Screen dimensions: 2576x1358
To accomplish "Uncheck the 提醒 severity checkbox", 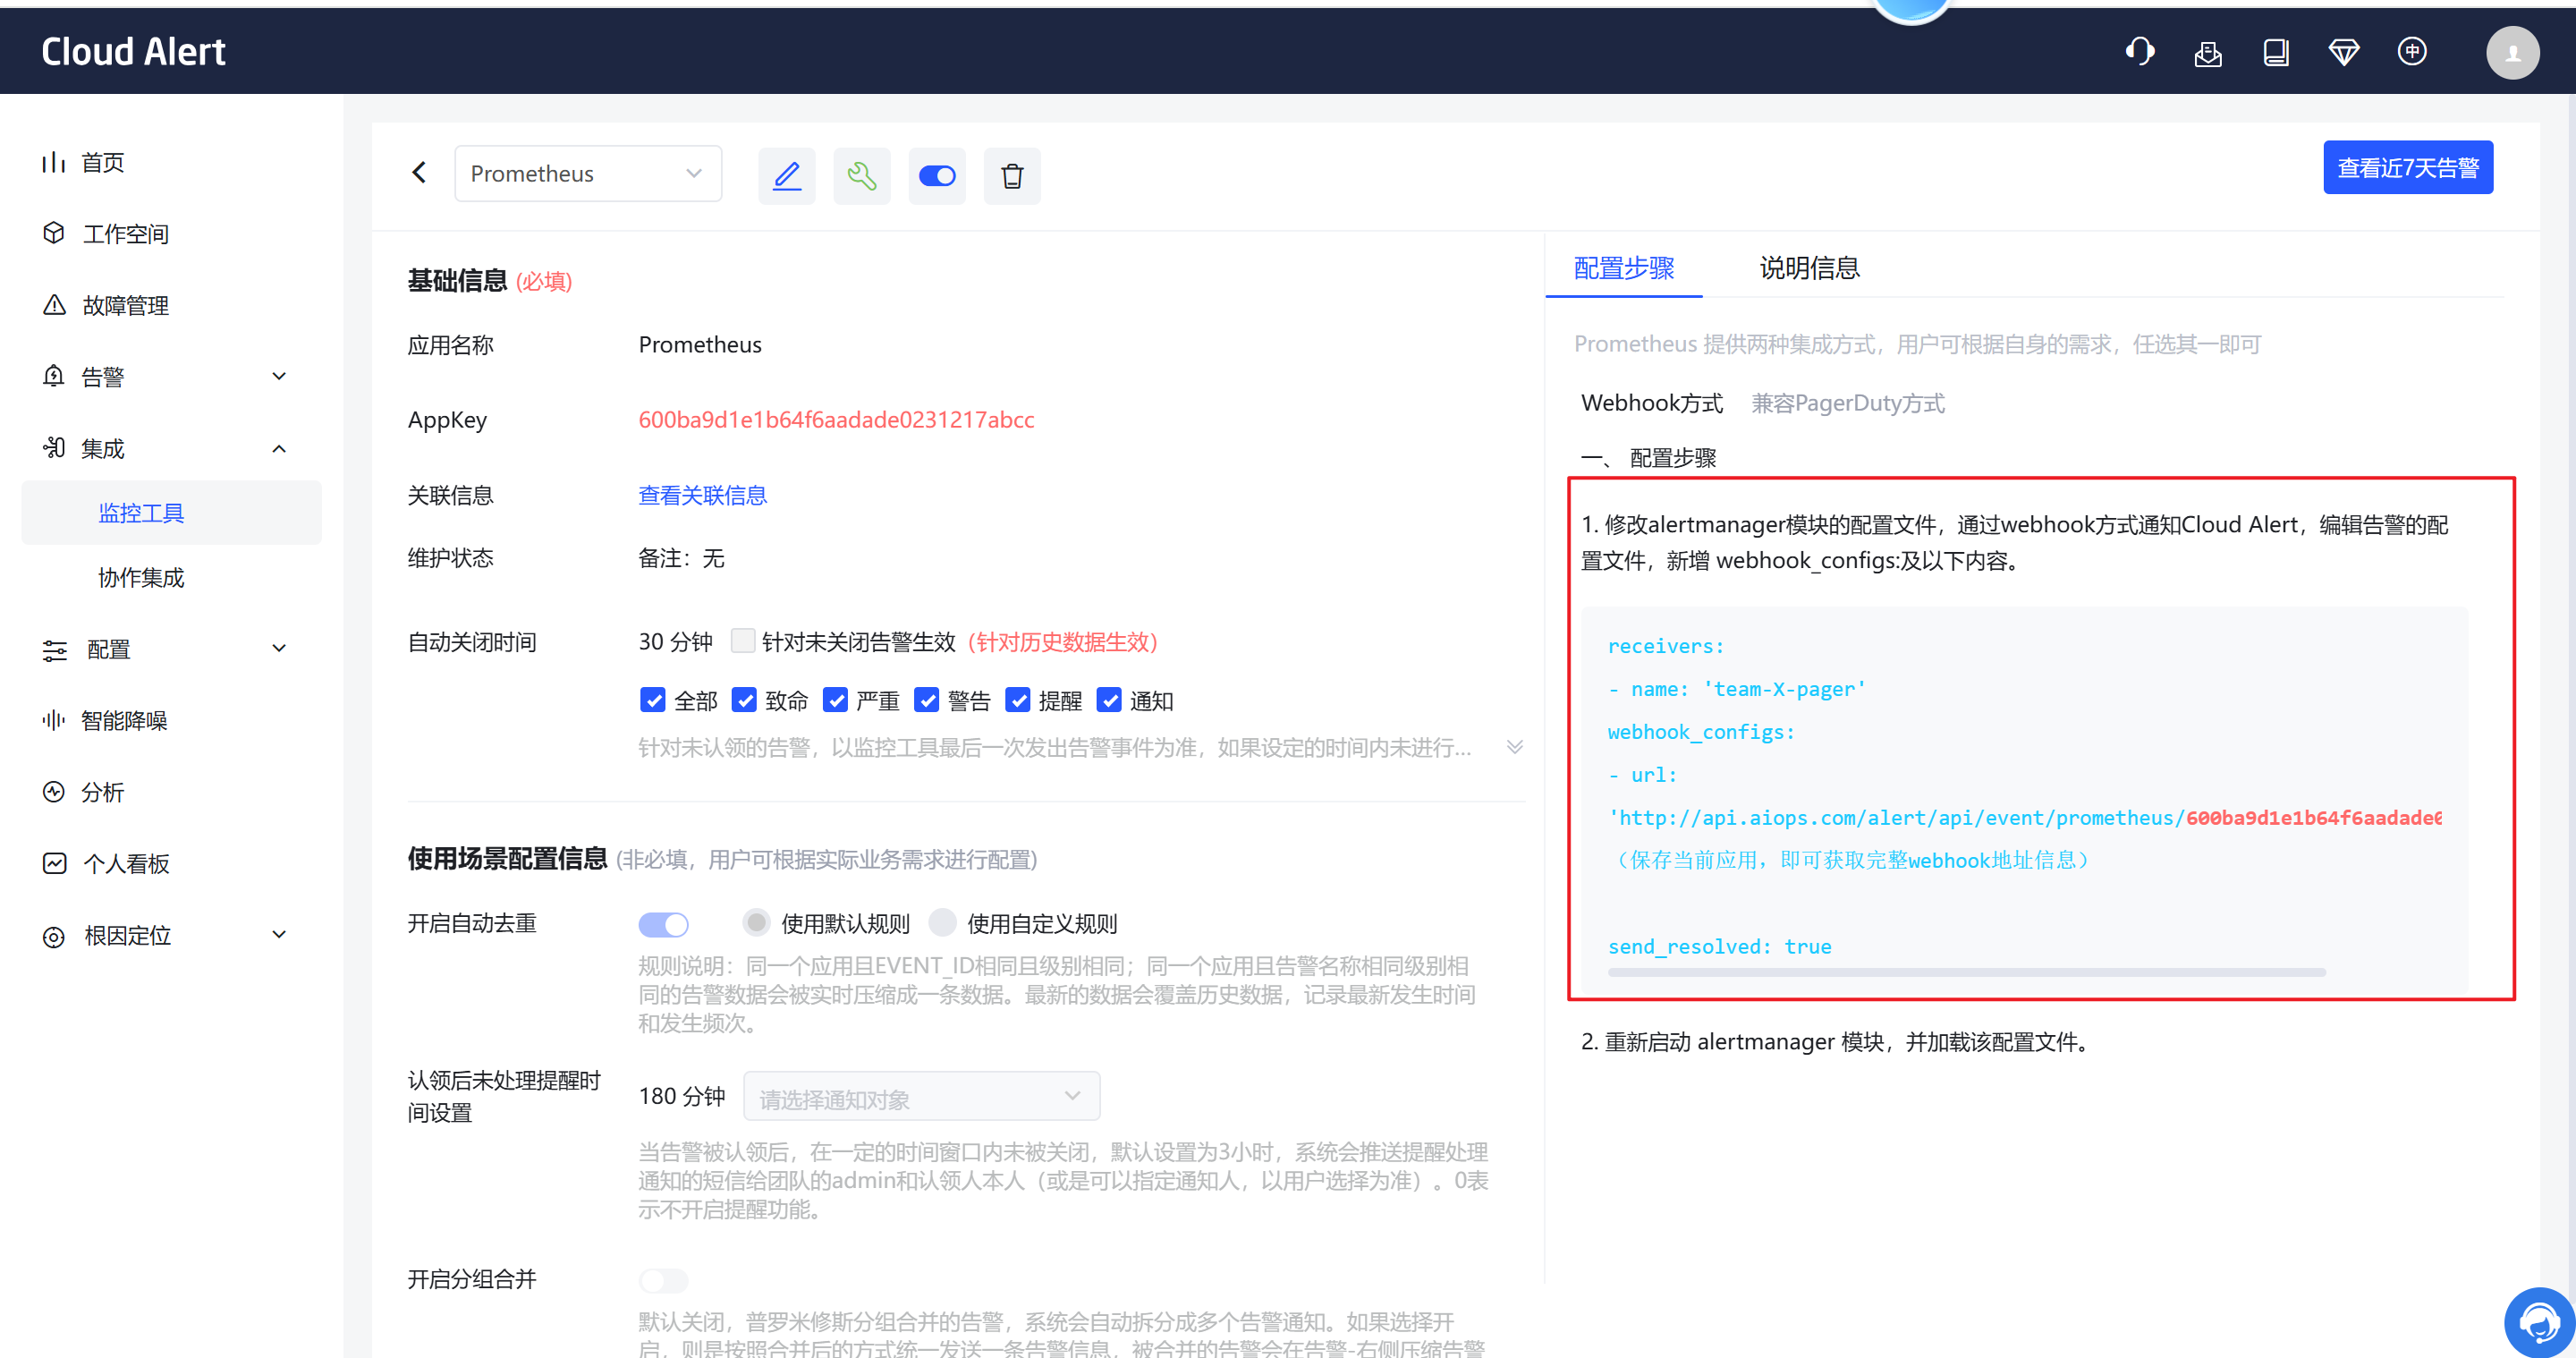I will 1018,700.
